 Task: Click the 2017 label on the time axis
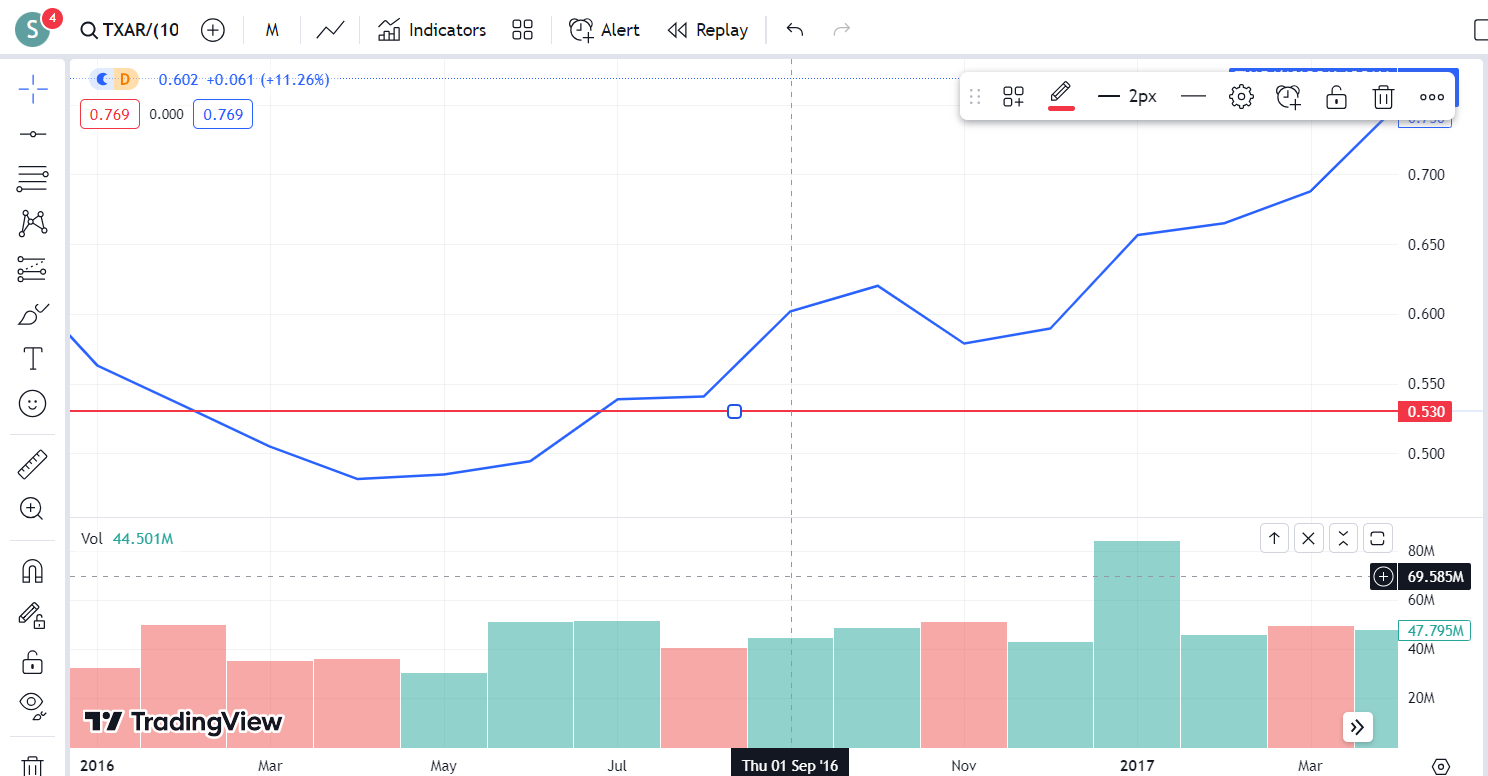pyautogui.click(x=1136, y=766)
